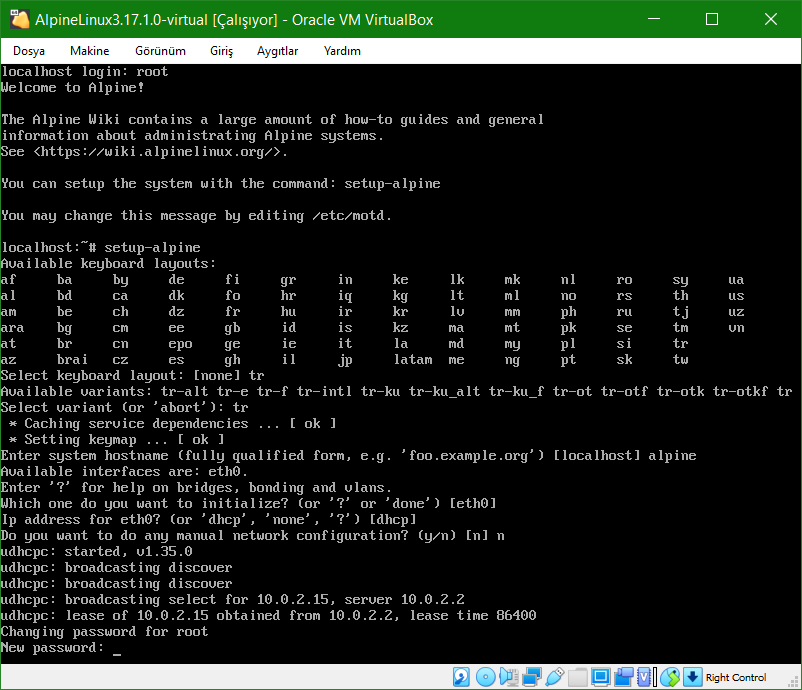This screenshot has width=802, height=690.
Task: Click the 'tr-ku_alt' variant text
Action: 444,392
